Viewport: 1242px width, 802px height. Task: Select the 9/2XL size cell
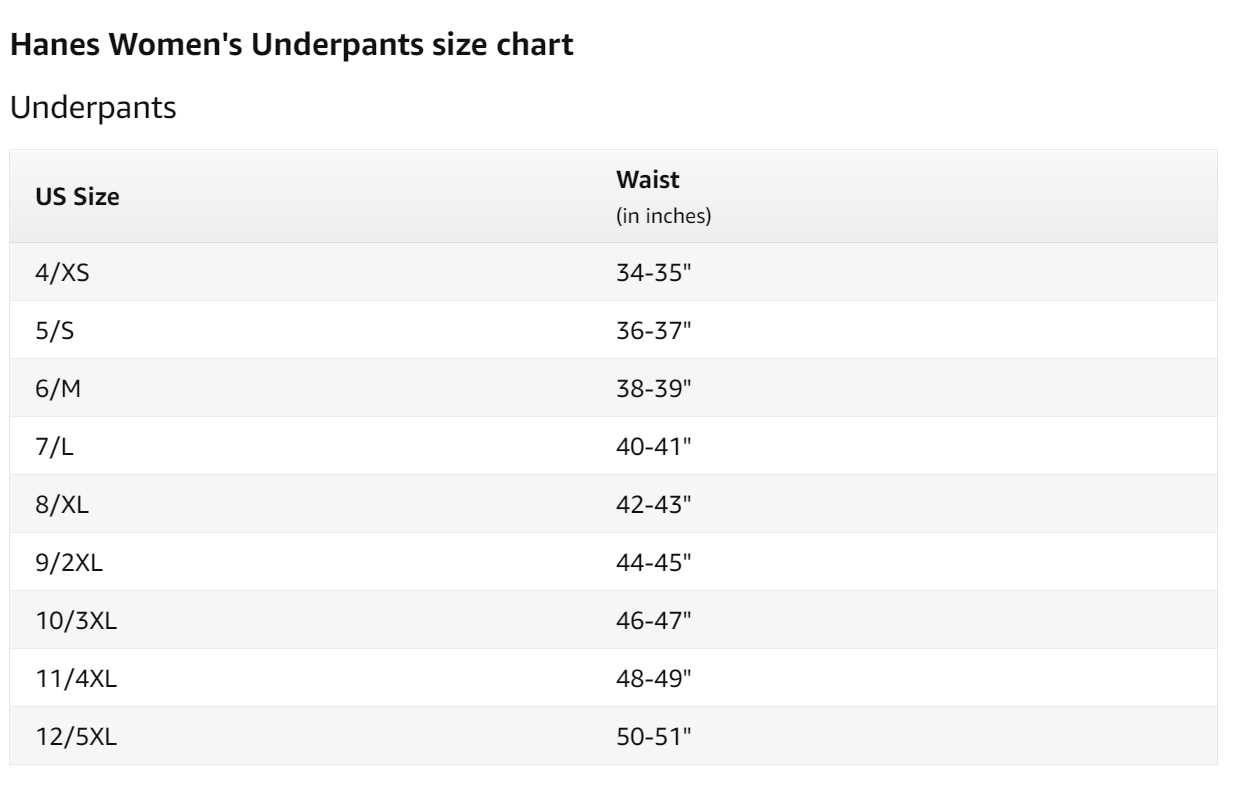click(69, 562)
